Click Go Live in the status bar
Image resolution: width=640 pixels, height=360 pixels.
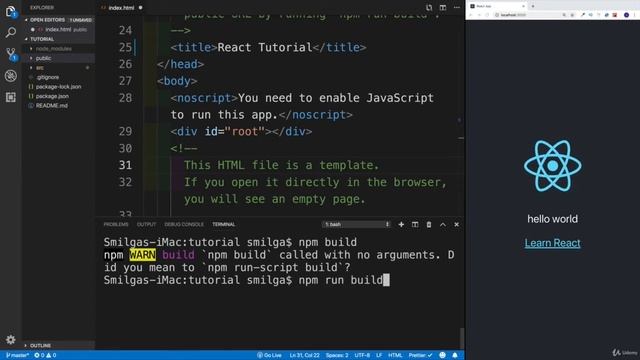click(x=269, y=356)
